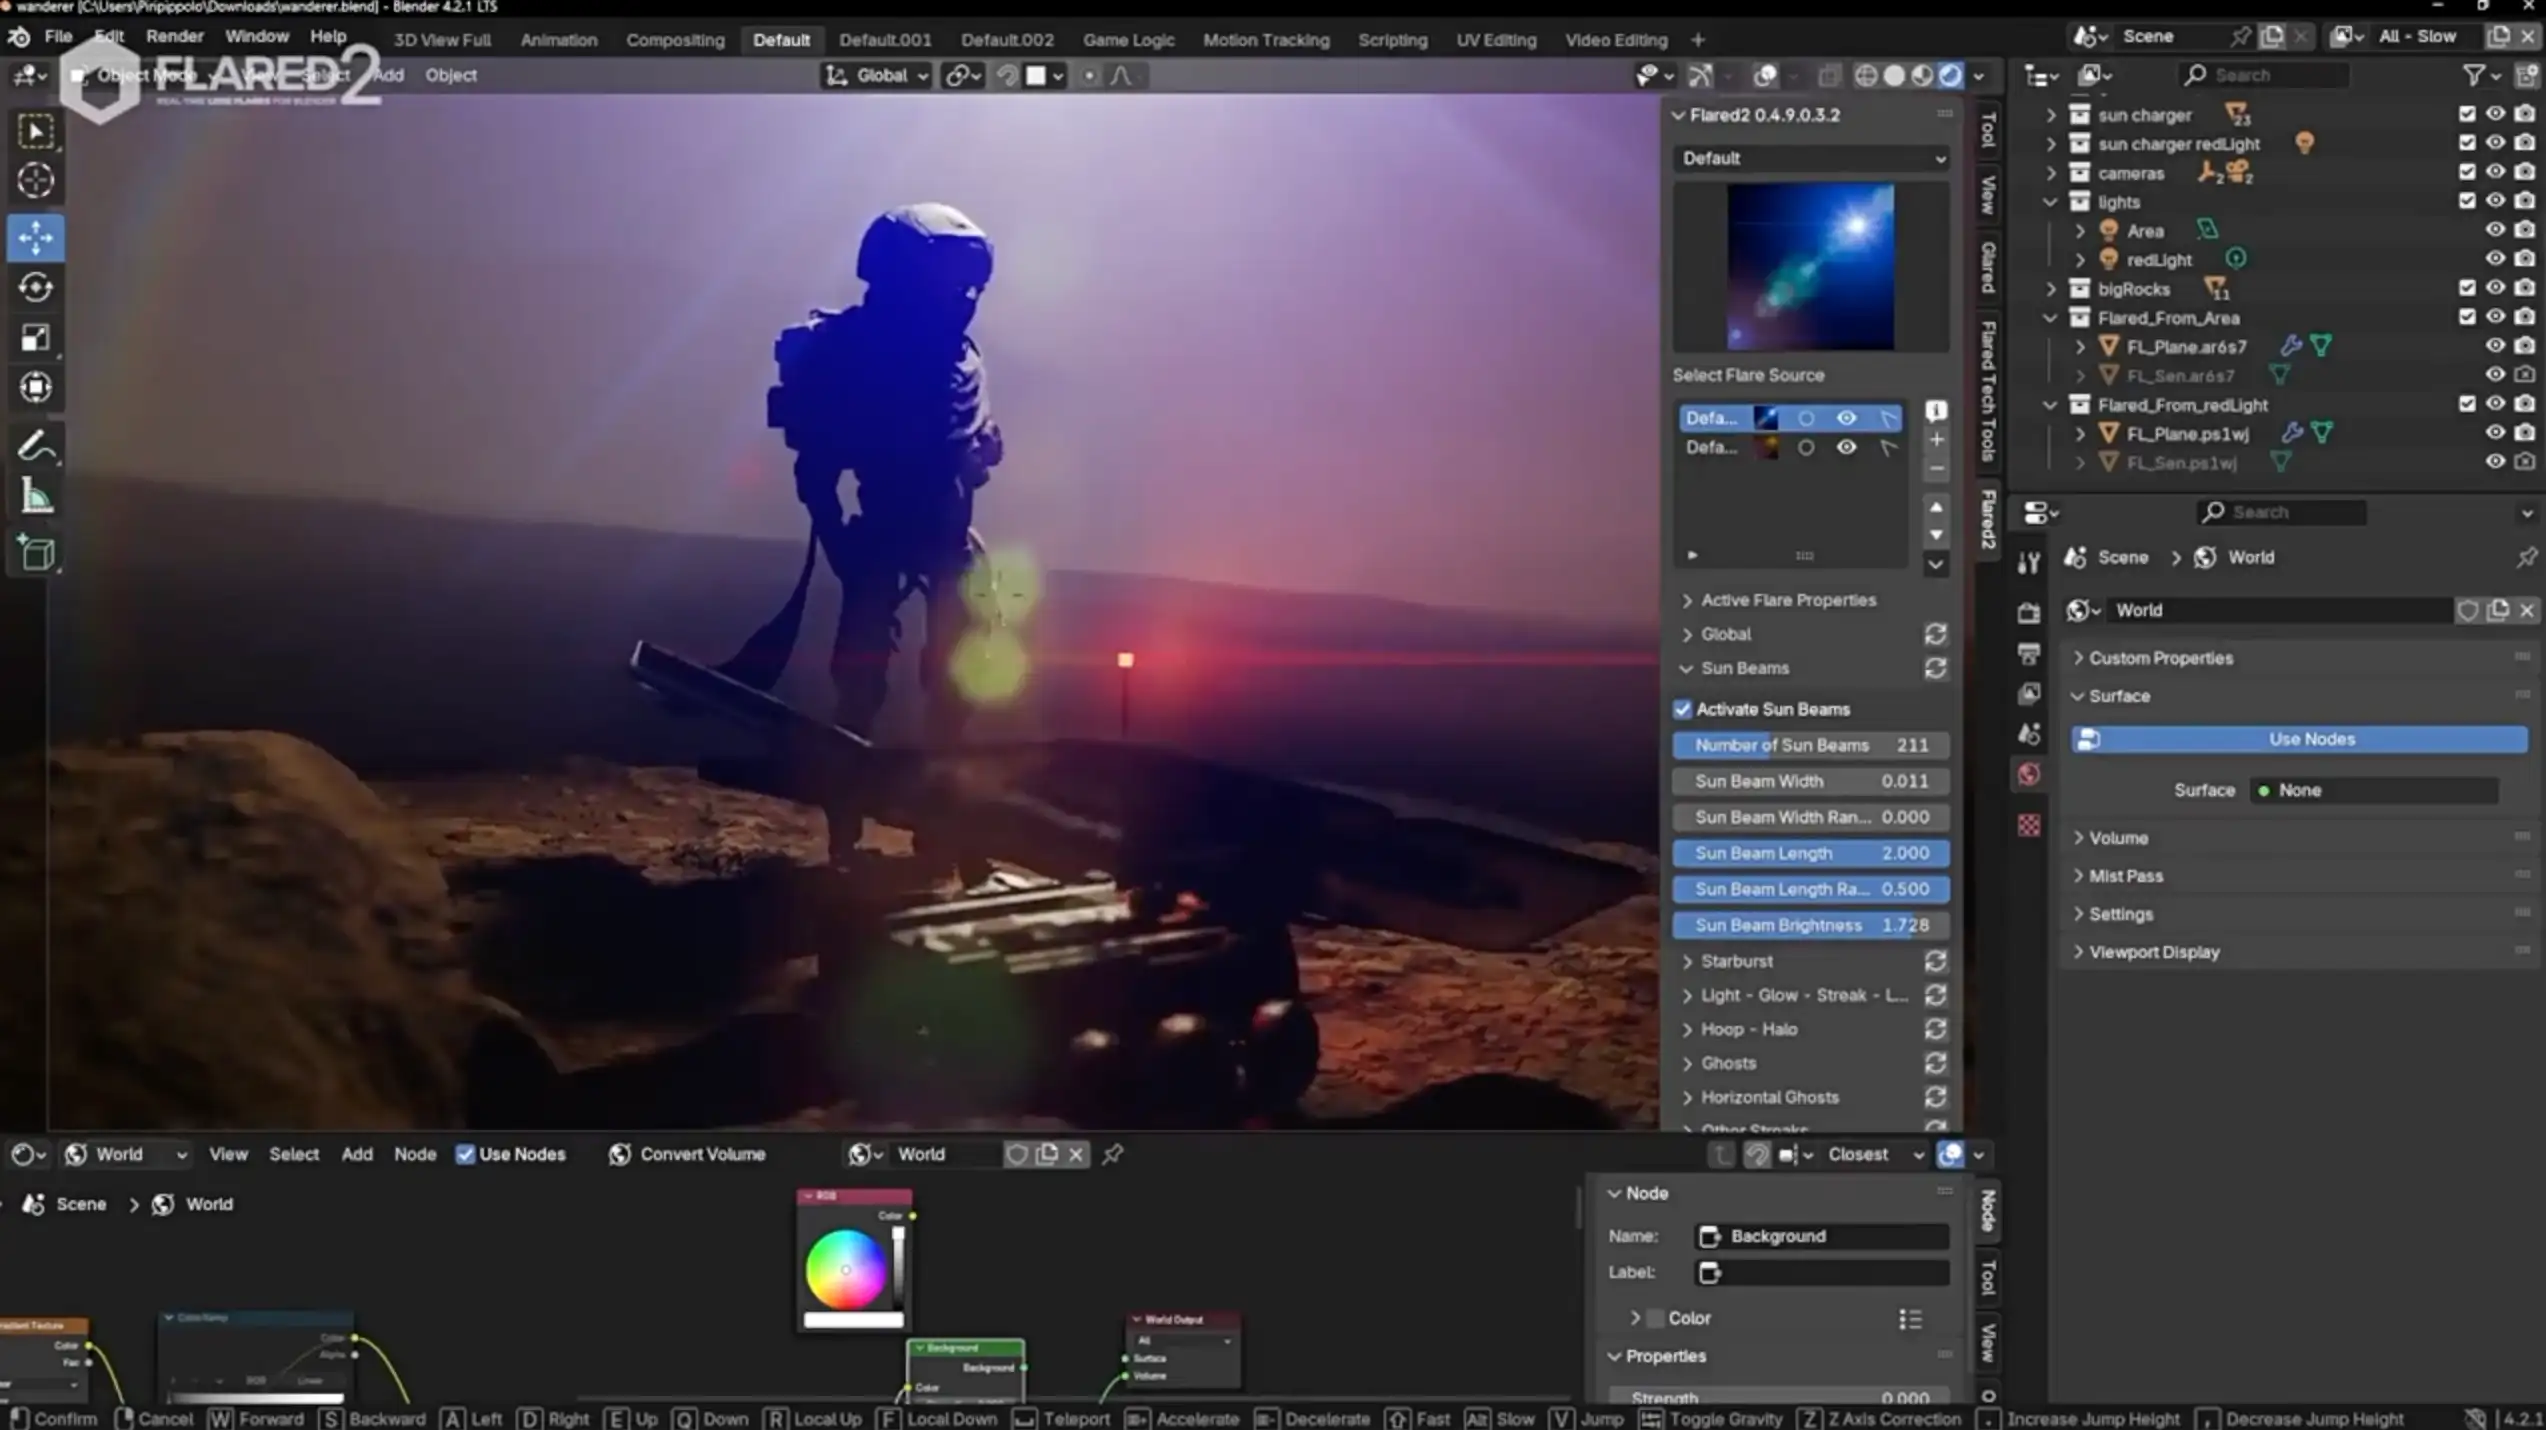The height and width of the screenshot is (1430, 2546).
Task: Toggle Use Nodes checkbox in node editor
Action: pyautogui.click(x=465, y=1154)
